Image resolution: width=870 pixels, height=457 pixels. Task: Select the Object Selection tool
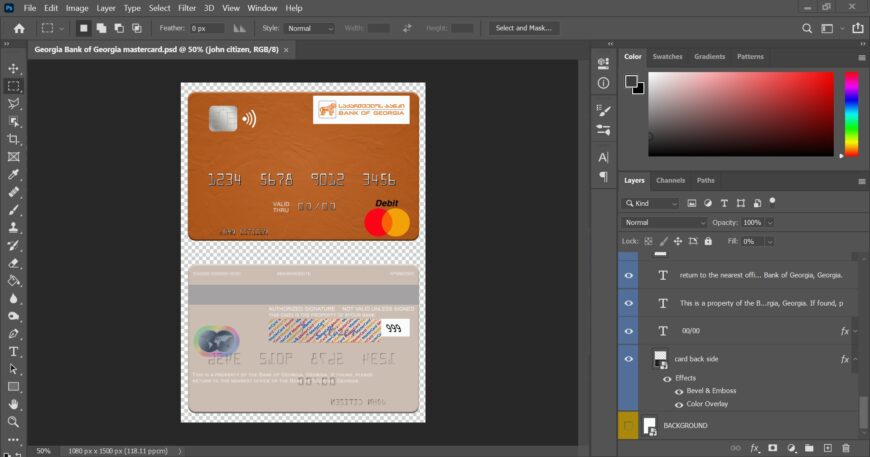tap(13, 121)
